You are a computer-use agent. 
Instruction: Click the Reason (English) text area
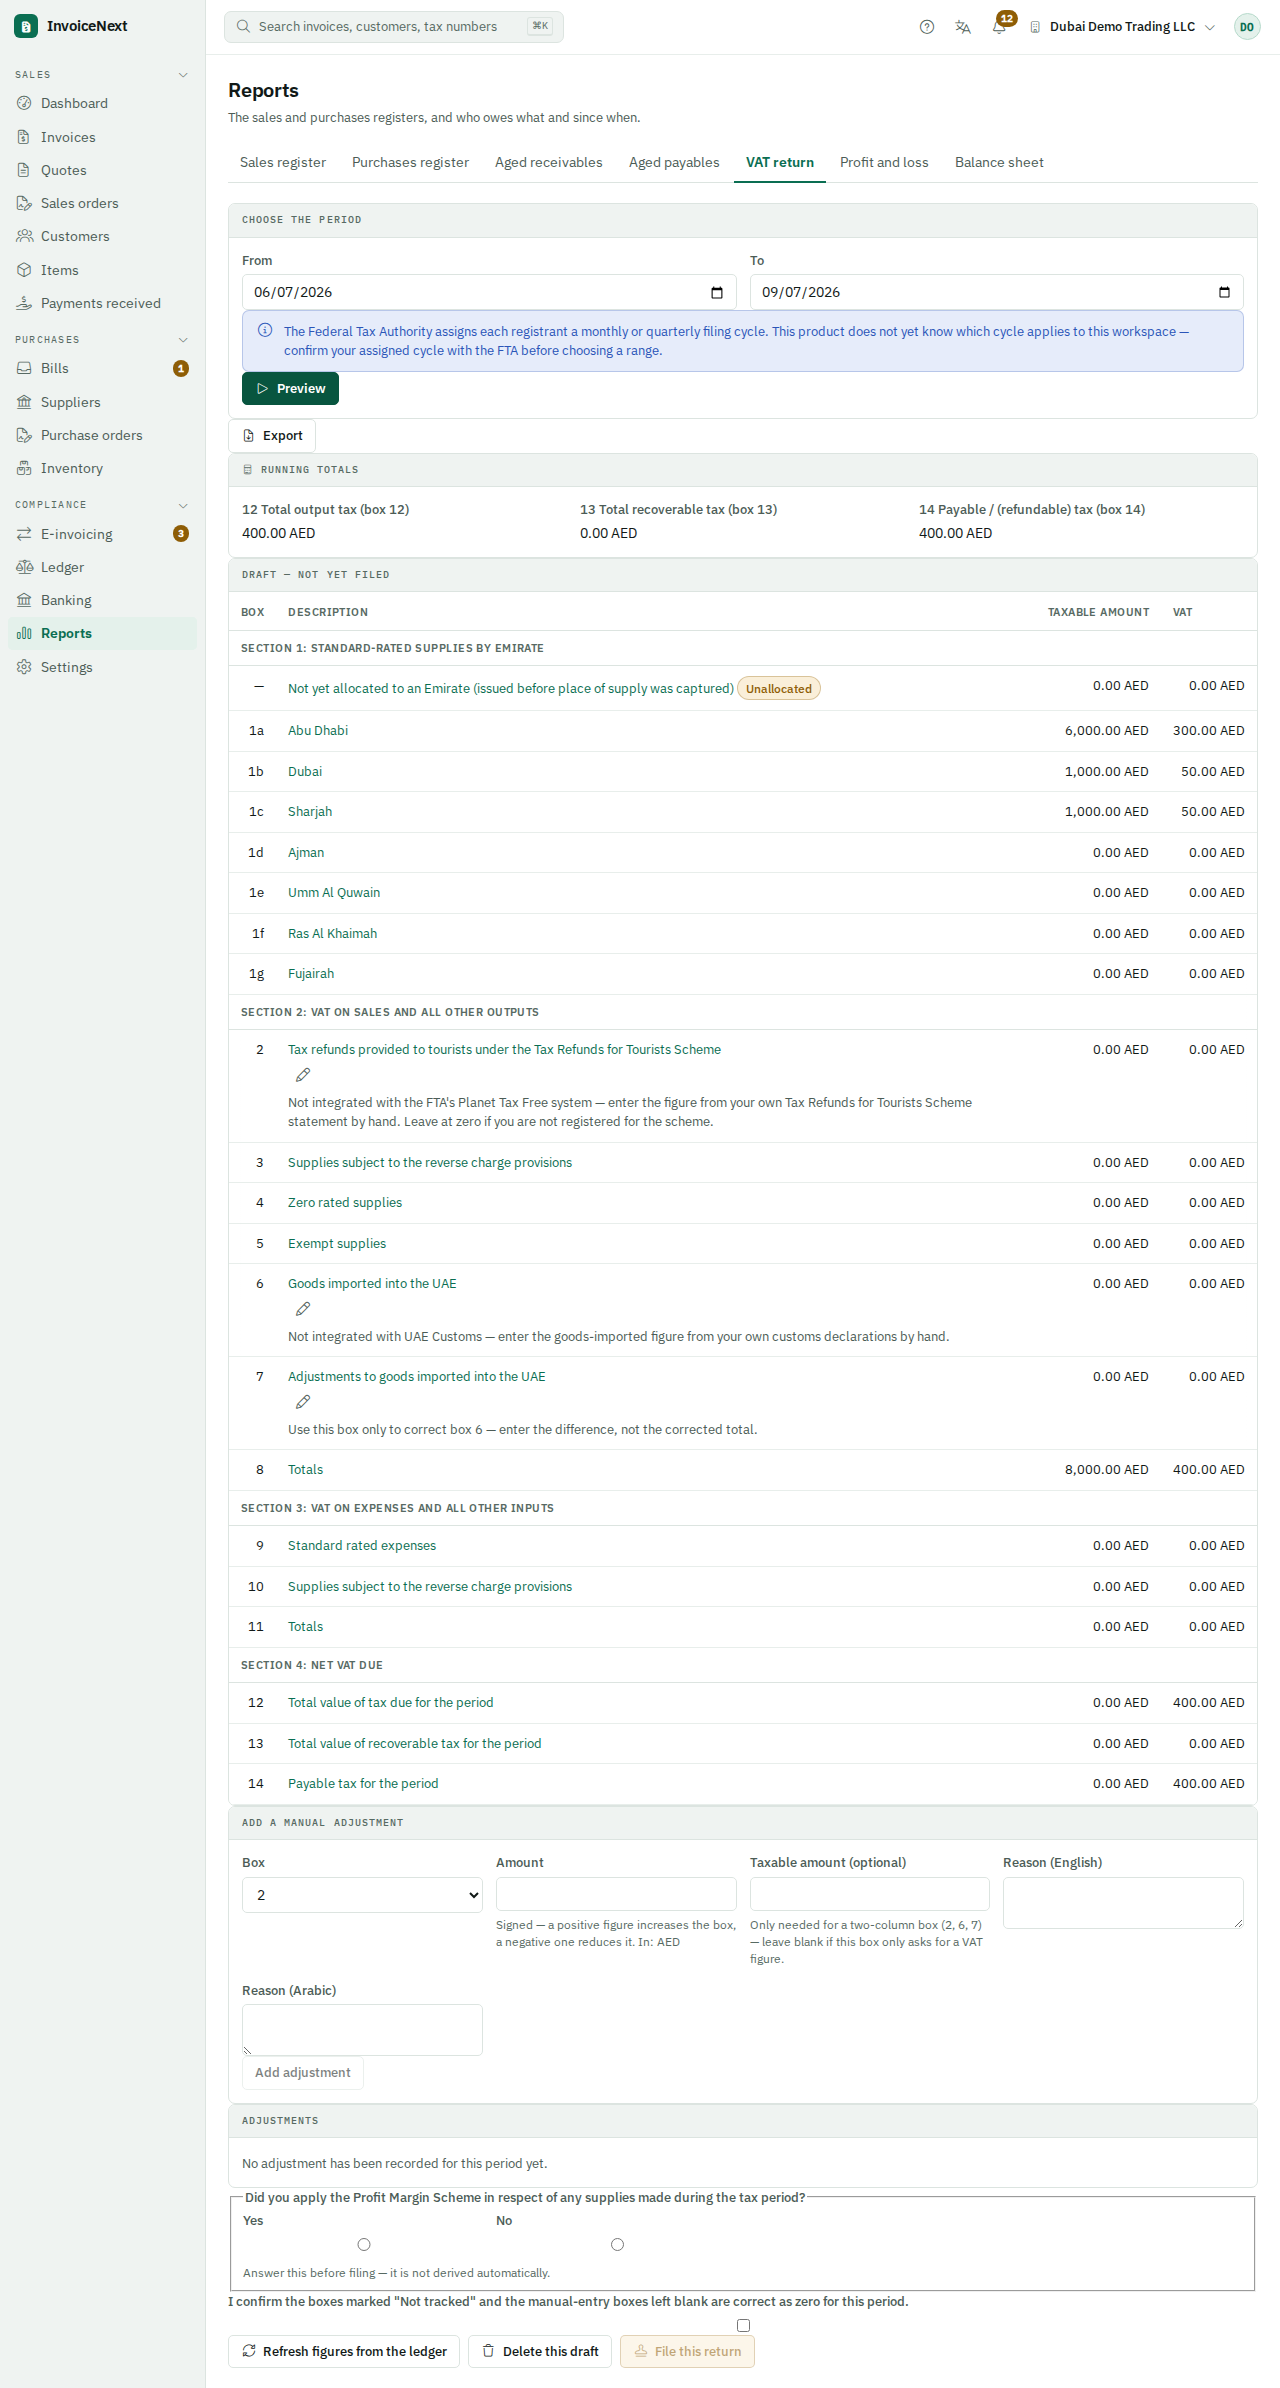(x=1123, y=1903)
